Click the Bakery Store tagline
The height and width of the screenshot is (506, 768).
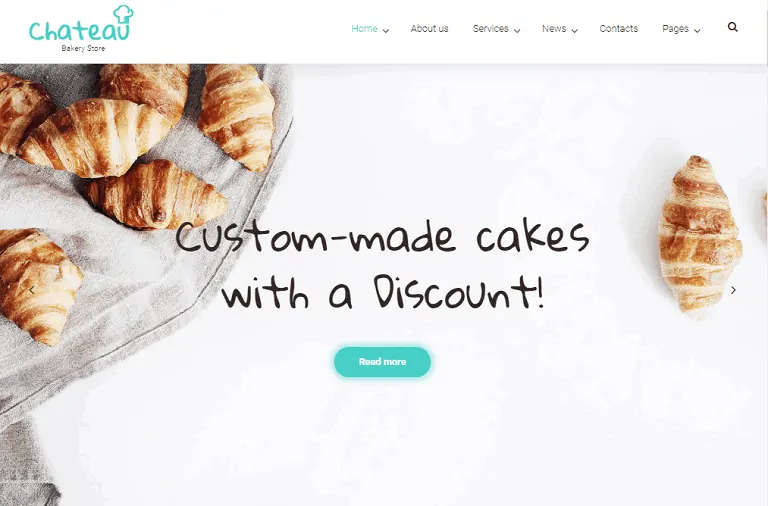point(83,48)
